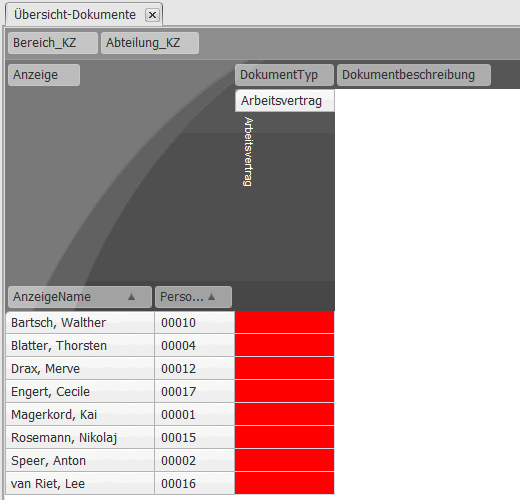
Task: Click personnel number 00001
Action: click(195, 415)
